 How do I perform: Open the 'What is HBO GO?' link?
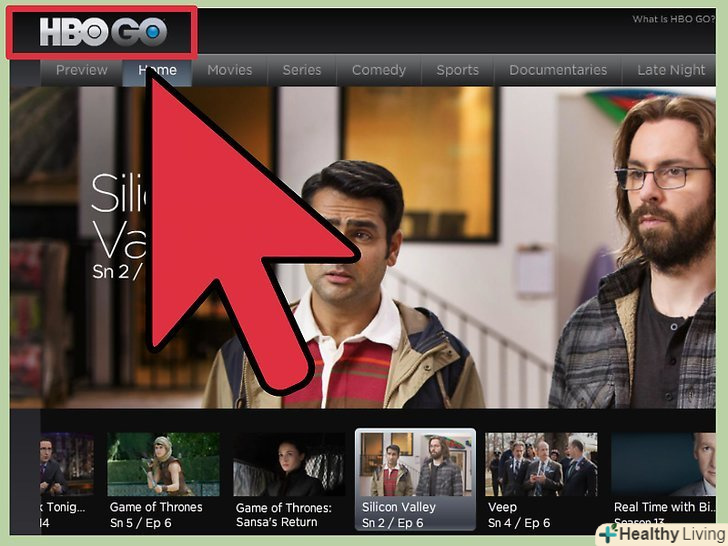click(674, 19)
